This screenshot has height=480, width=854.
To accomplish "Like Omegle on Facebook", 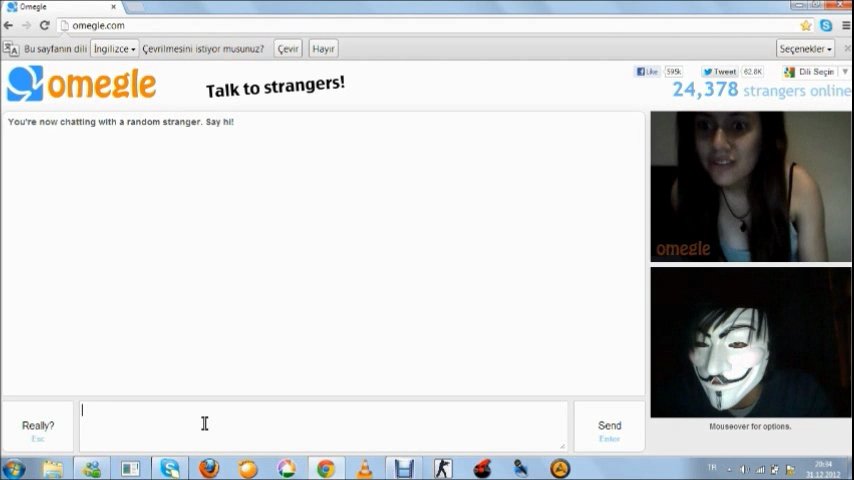I will click(x=647, y=71).
